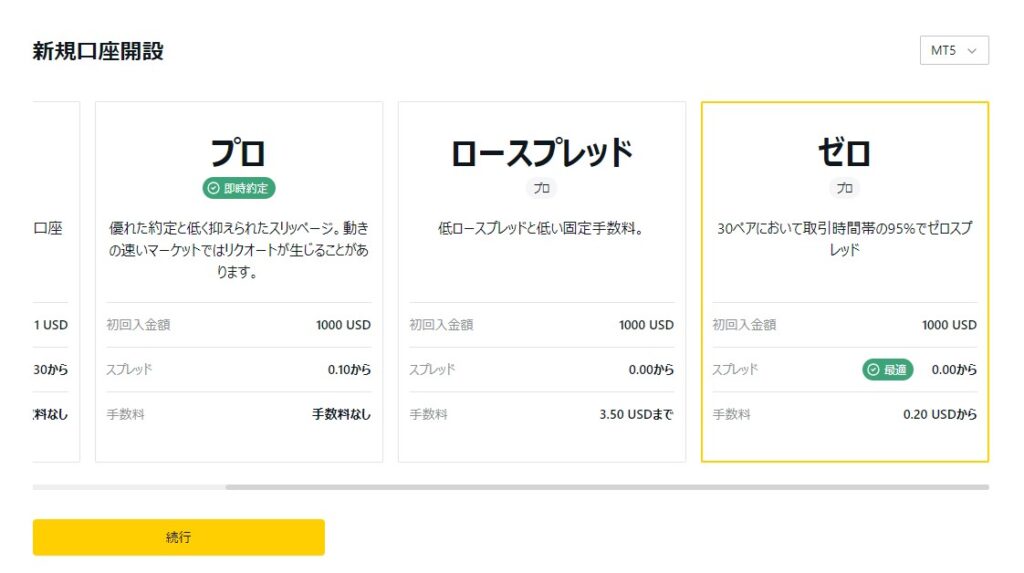Click 0.00から spread in ゼロ card
The height and width of the screenshot is (573, 1024).
pyautogui.click(x=954, y=369)
